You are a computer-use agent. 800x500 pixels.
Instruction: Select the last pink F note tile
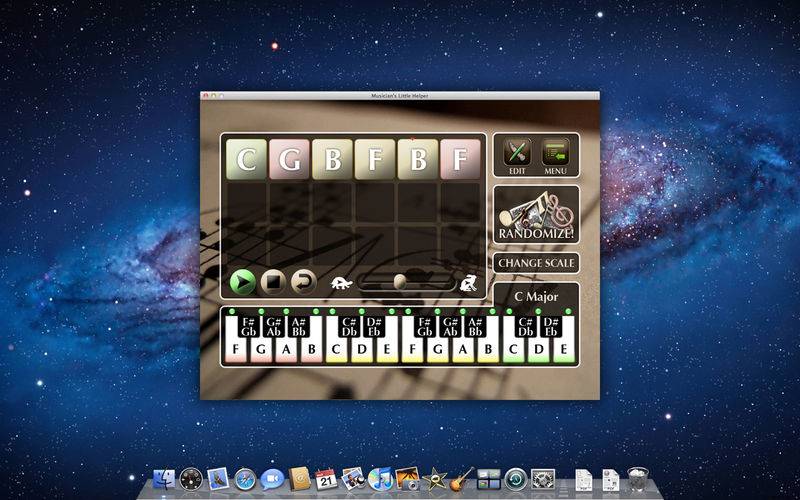coord(461,159)
